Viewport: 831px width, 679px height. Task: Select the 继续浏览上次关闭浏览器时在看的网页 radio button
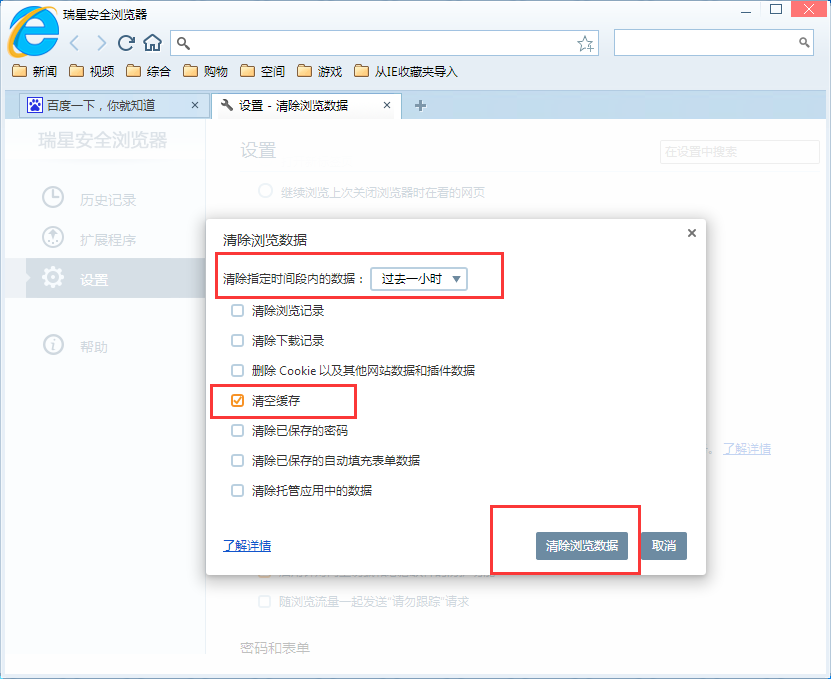click(264, 191)
